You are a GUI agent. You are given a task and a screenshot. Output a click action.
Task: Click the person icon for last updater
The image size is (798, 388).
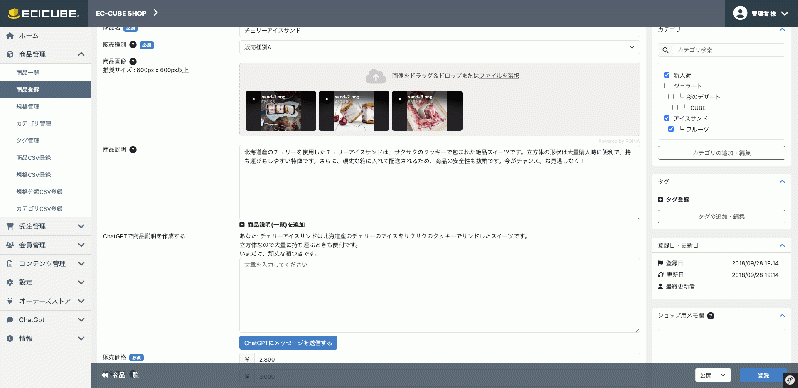tap(661, 287)
